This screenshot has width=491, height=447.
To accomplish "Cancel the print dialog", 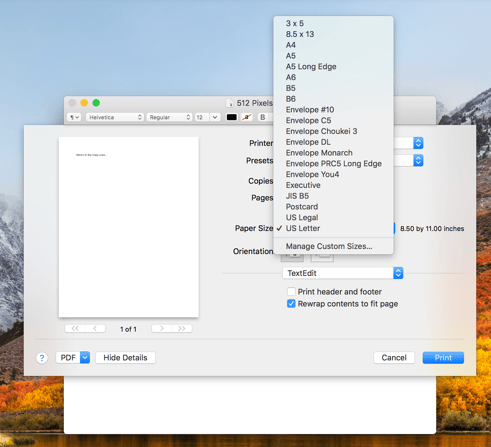I will click(394, 358).
